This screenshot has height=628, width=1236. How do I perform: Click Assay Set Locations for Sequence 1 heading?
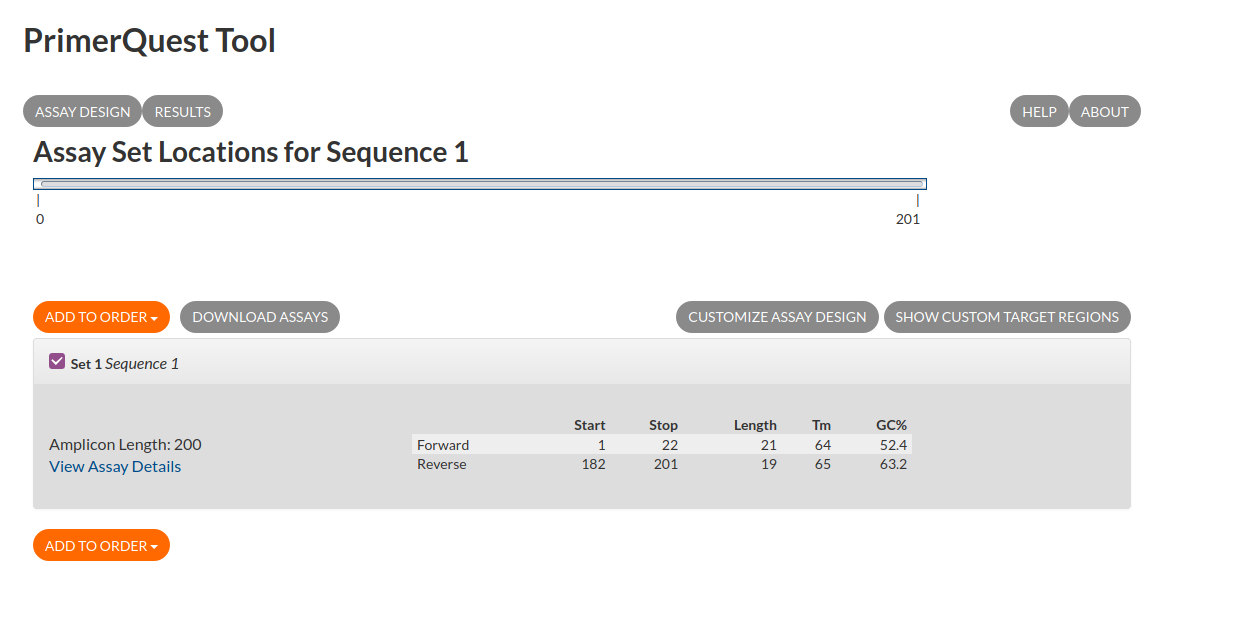pyautogui.click(x=251, y=153)
